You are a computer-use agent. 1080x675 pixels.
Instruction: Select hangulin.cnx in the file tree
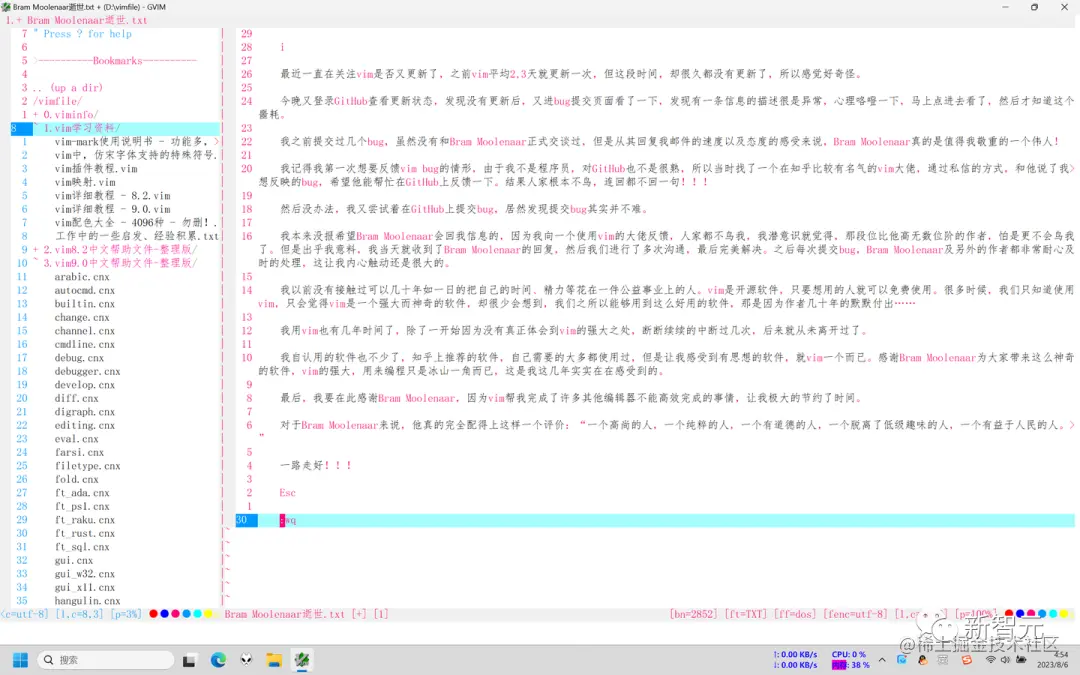click(87, 601)
